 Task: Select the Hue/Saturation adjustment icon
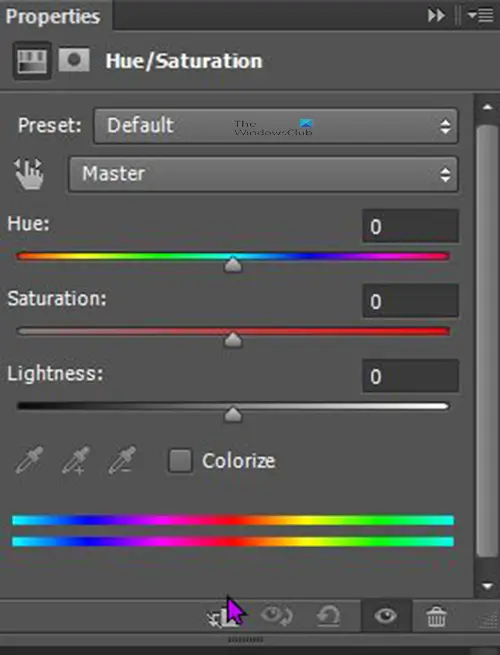tap(32, 61)
